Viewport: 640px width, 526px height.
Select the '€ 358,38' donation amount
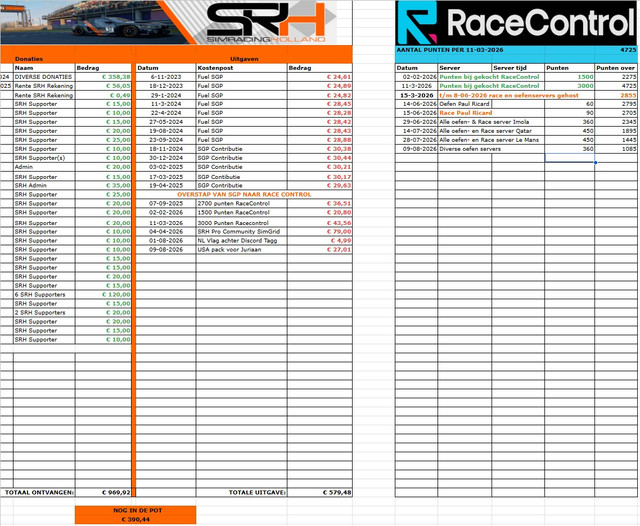pyautogui.click(x=103, y=77)
